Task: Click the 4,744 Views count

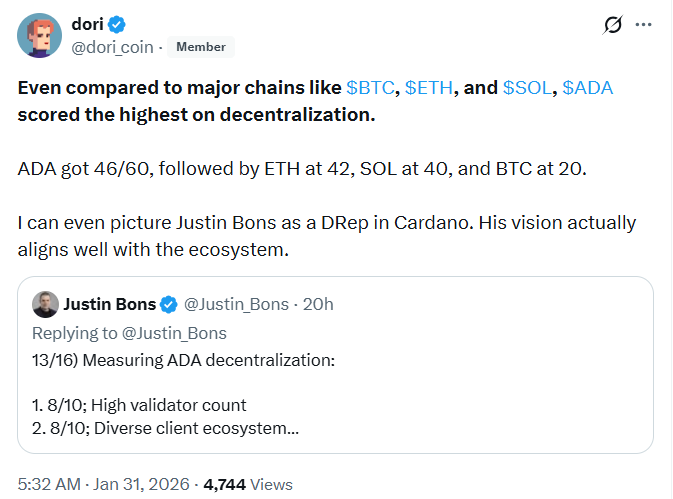Action: pyautogui.click(x=248, y=484)
